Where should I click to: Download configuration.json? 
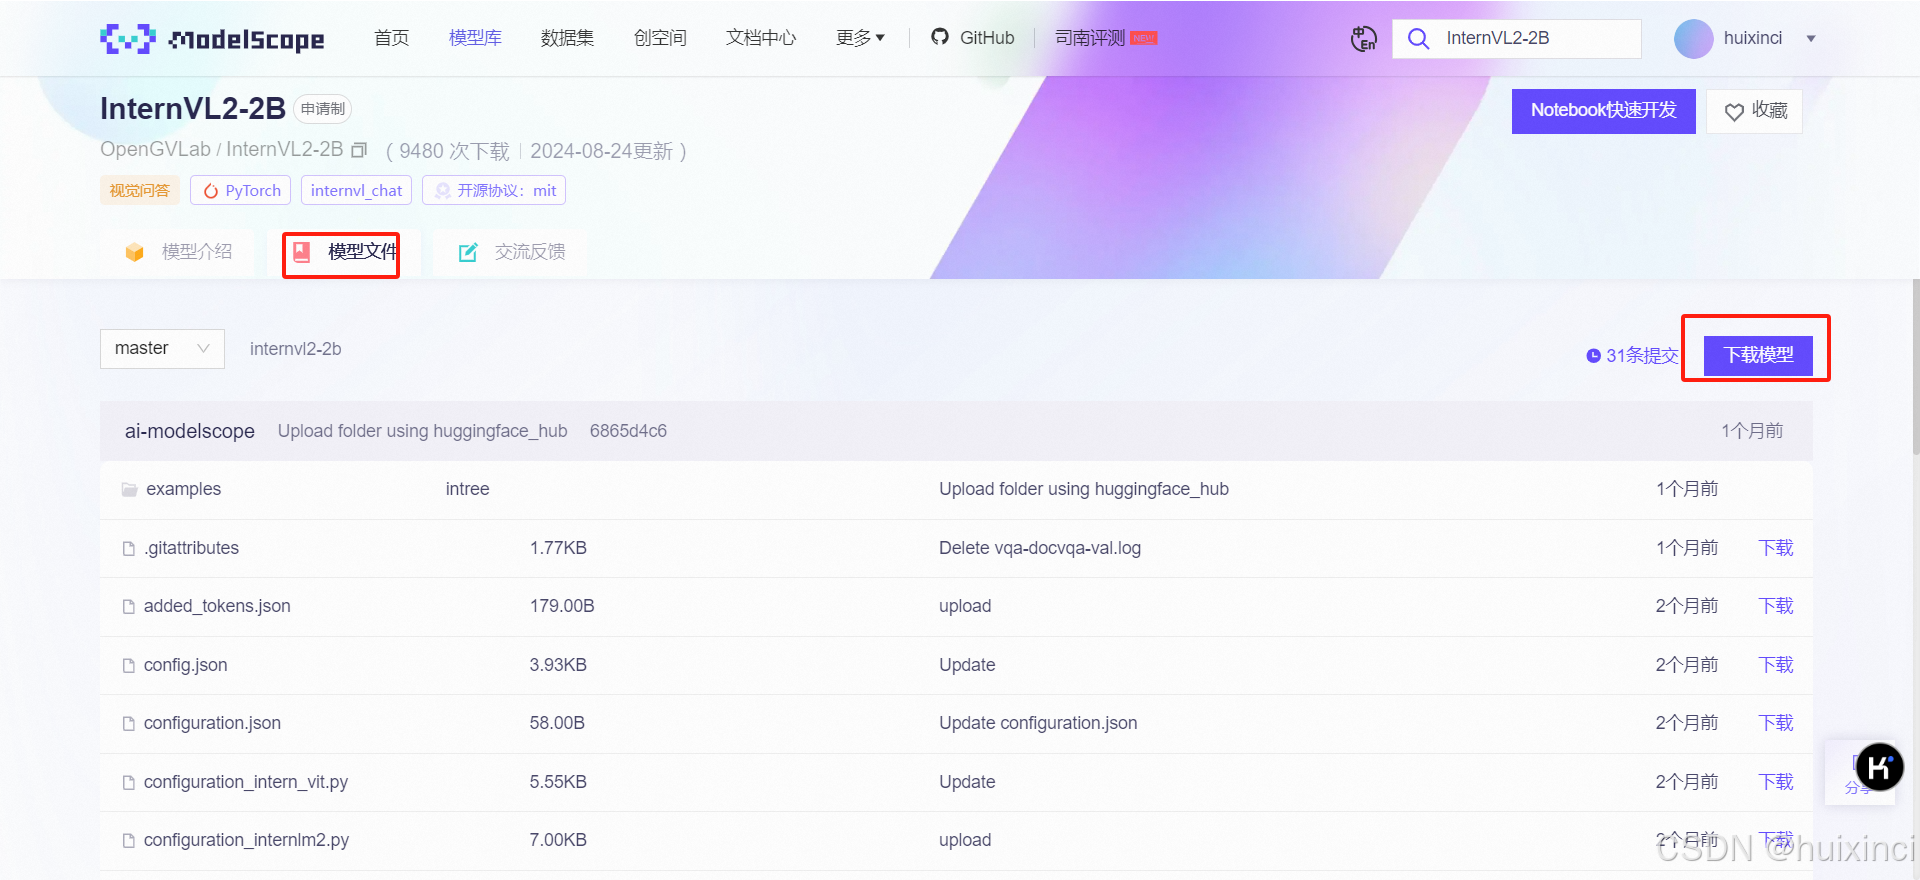(x=1776, y=723)
